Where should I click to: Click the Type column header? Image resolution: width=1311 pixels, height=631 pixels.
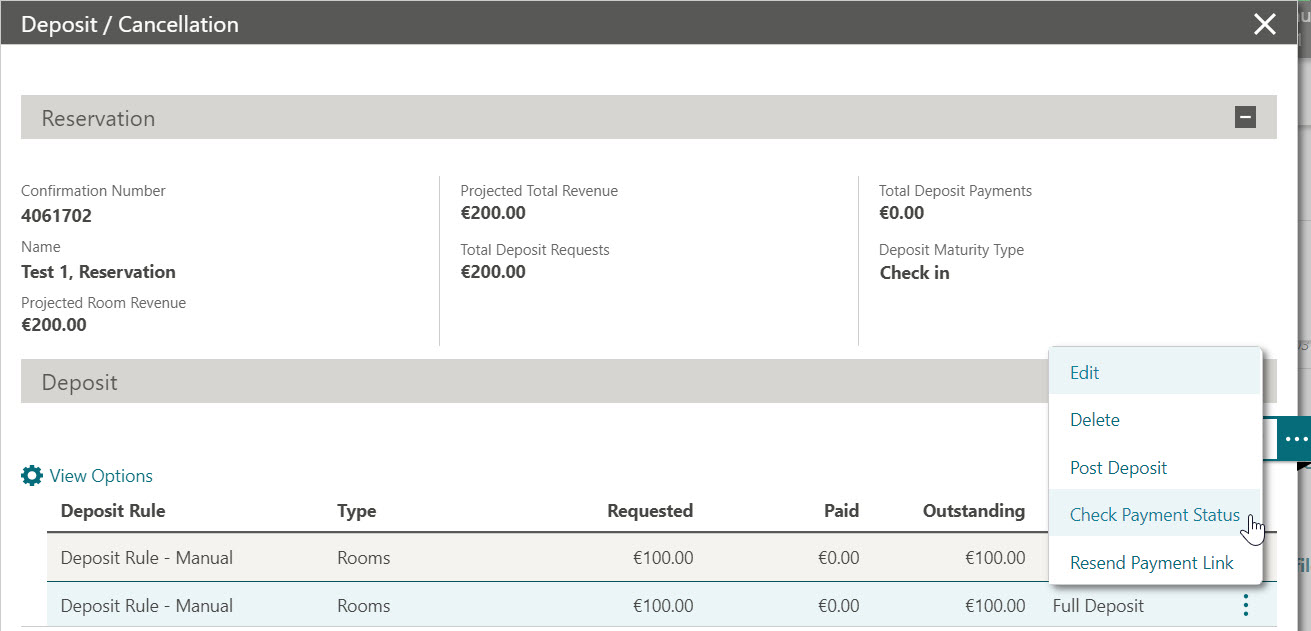click(356, 510)
